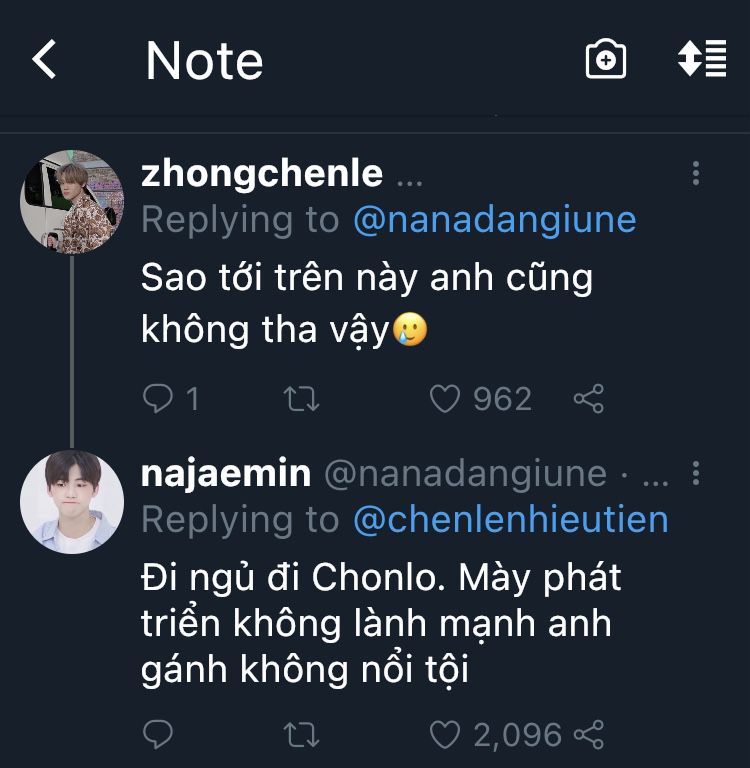Retweet zhongchenle's tweet
This screenshot has width=750, height=768.
tap(301, 400)
